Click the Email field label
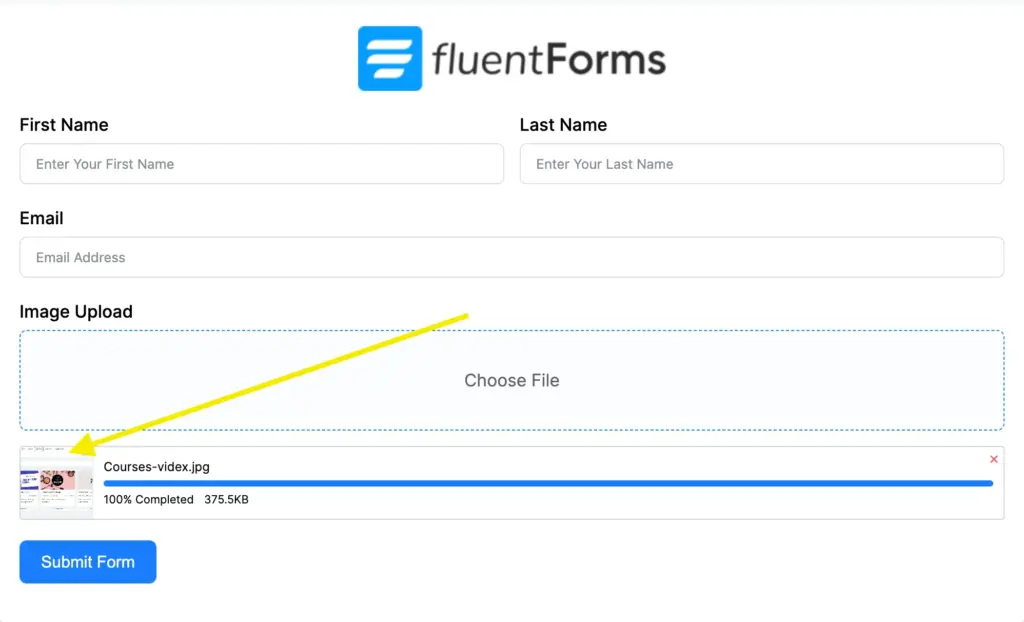The width and height of the screenshot is (1024, 622). point(41,218)
